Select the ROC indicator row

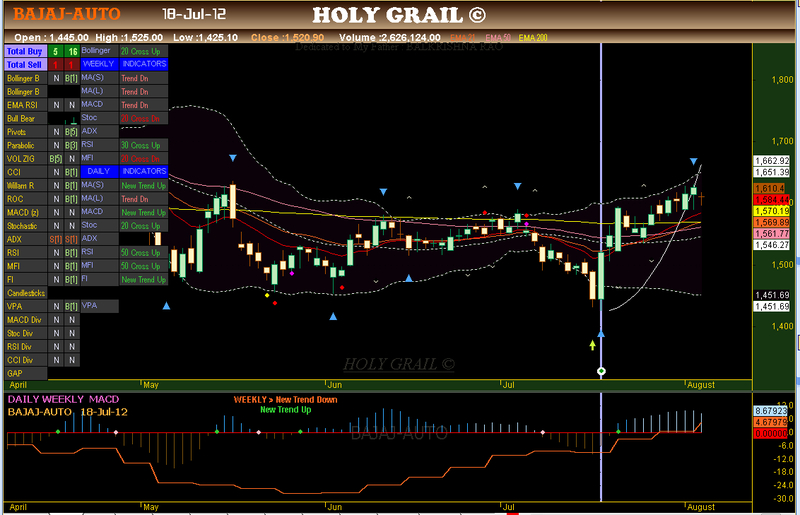26,199
